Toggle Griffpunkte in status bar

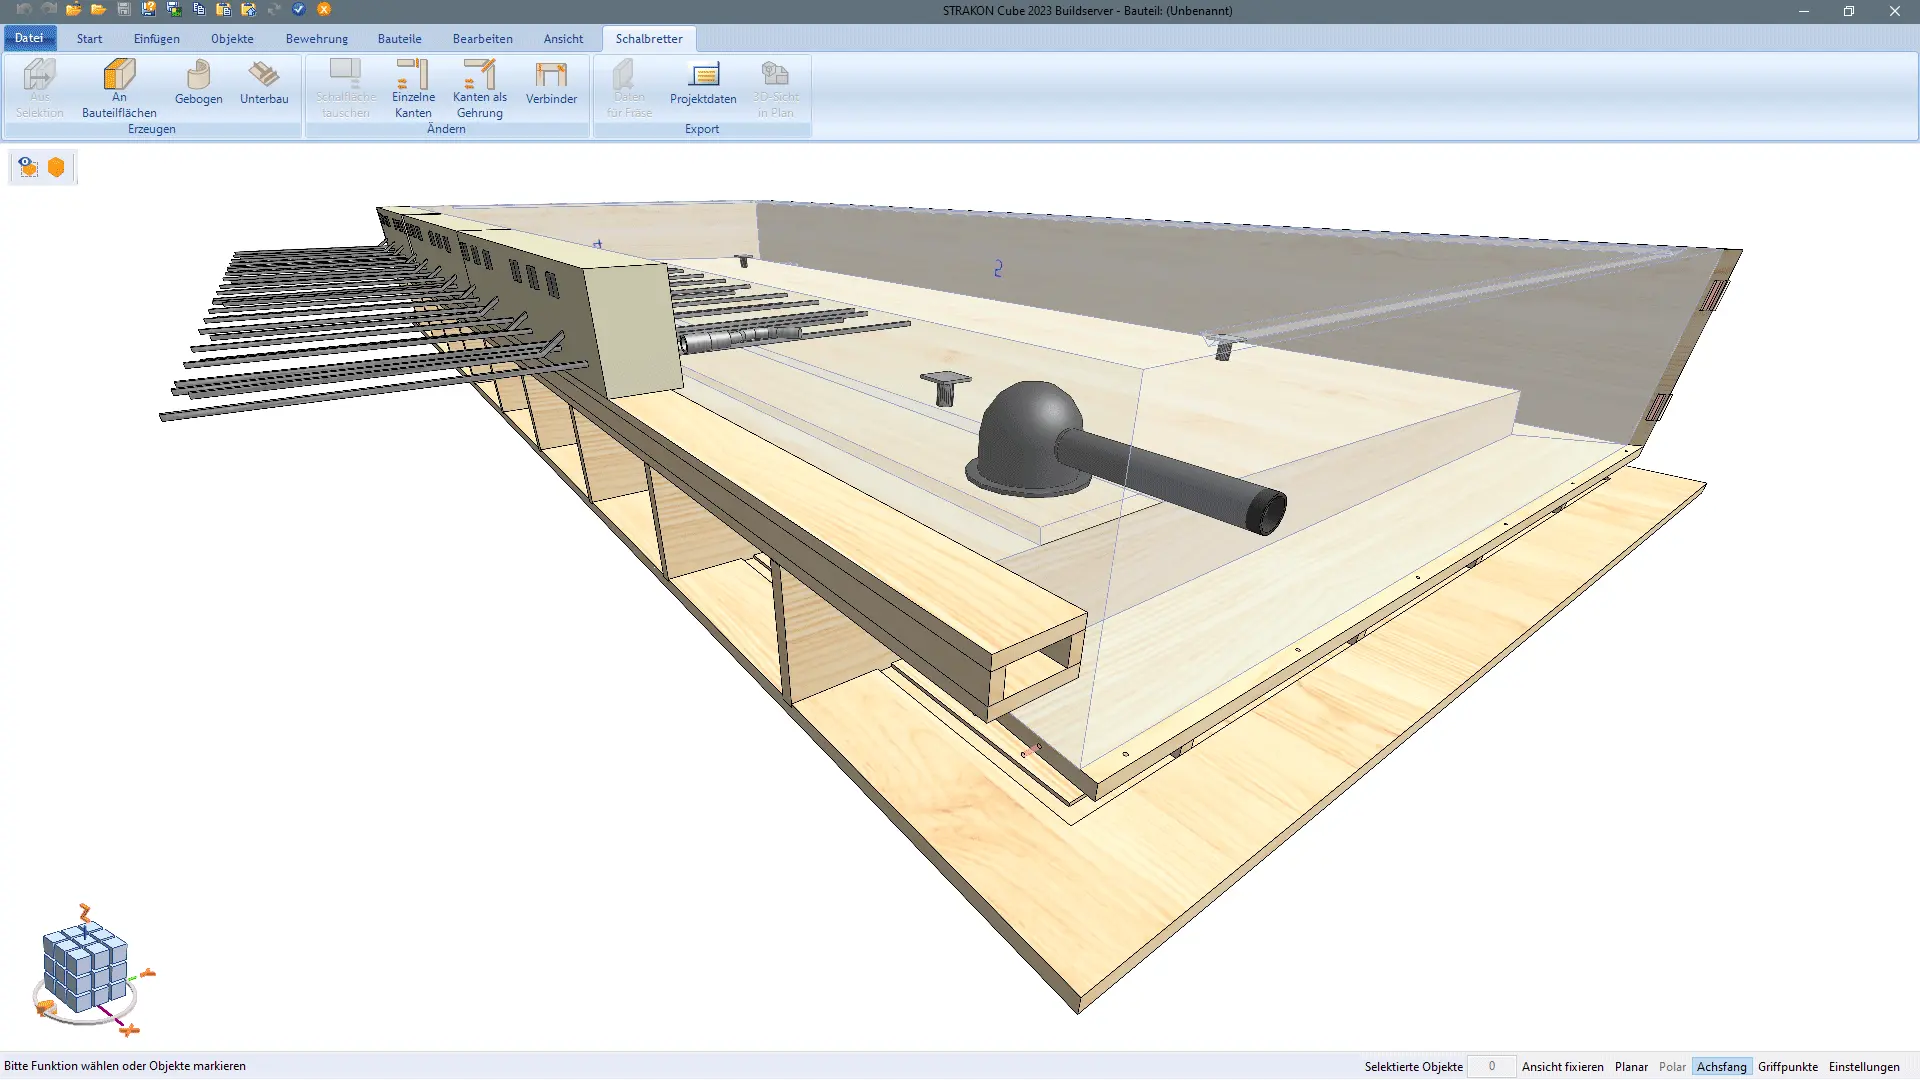pos(1788,1067)
